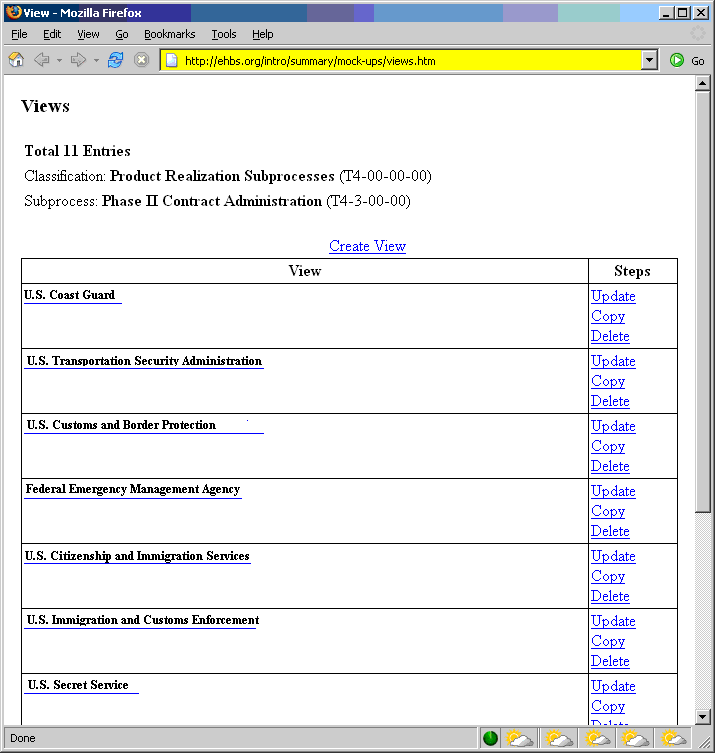Click the vertical scrollbar up arrow
Screen dimensions: 715x753
click(703, 83)
